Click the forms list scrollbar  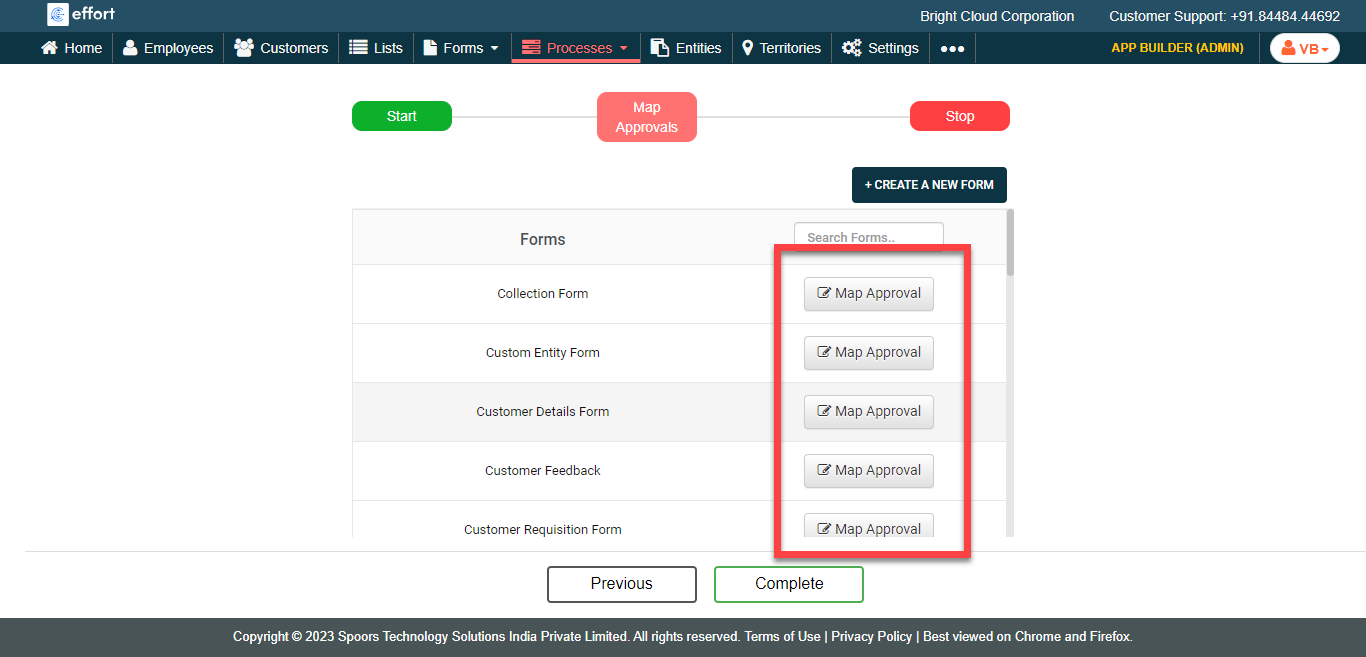pos(1010,242)
